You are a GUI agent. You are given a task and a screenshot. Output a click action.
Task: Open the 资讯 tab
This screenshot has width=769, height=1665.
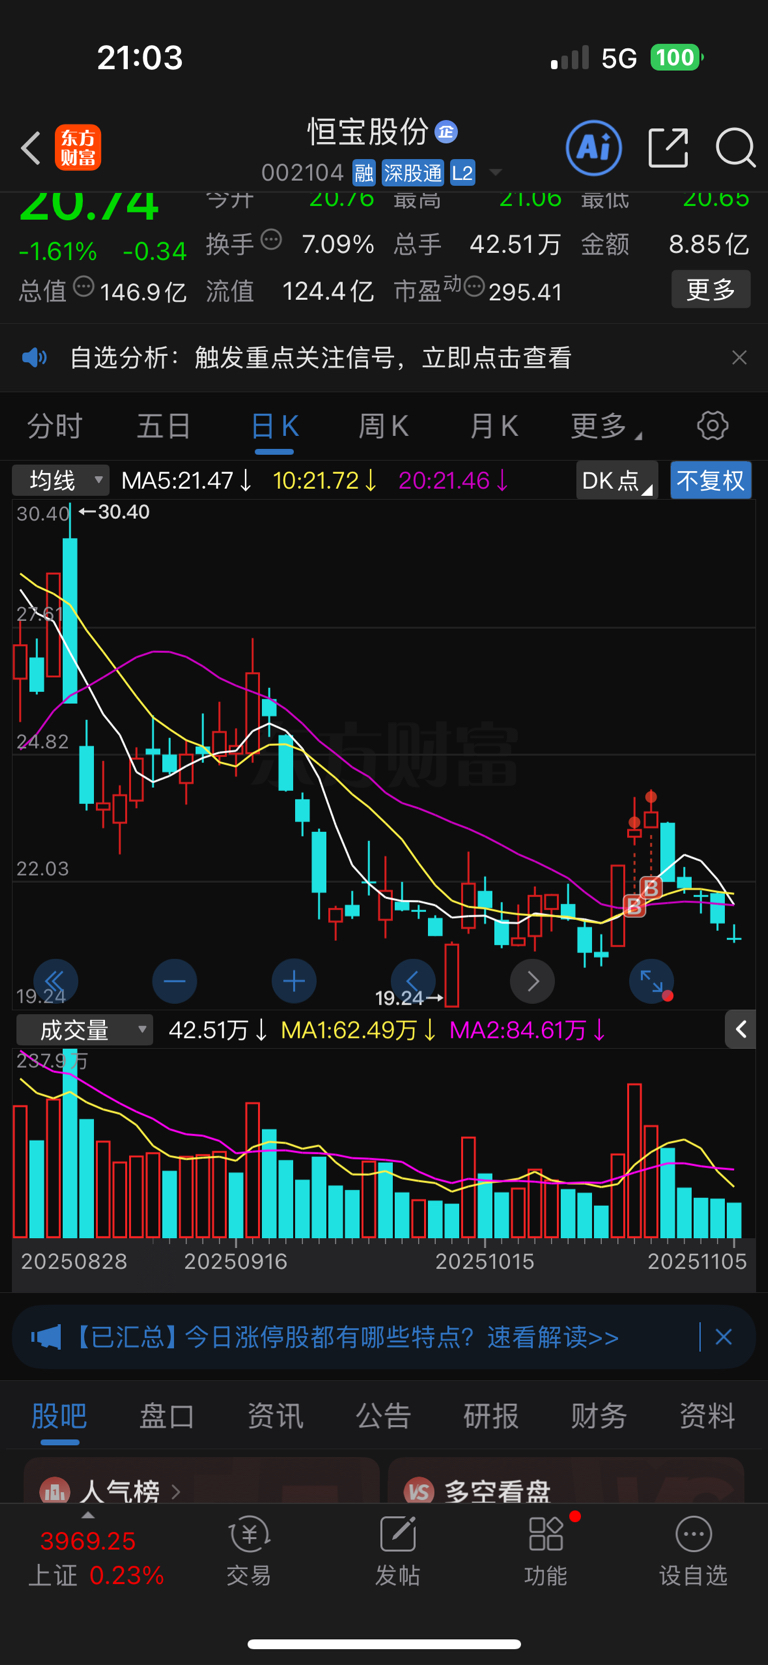coord(275,1416)
